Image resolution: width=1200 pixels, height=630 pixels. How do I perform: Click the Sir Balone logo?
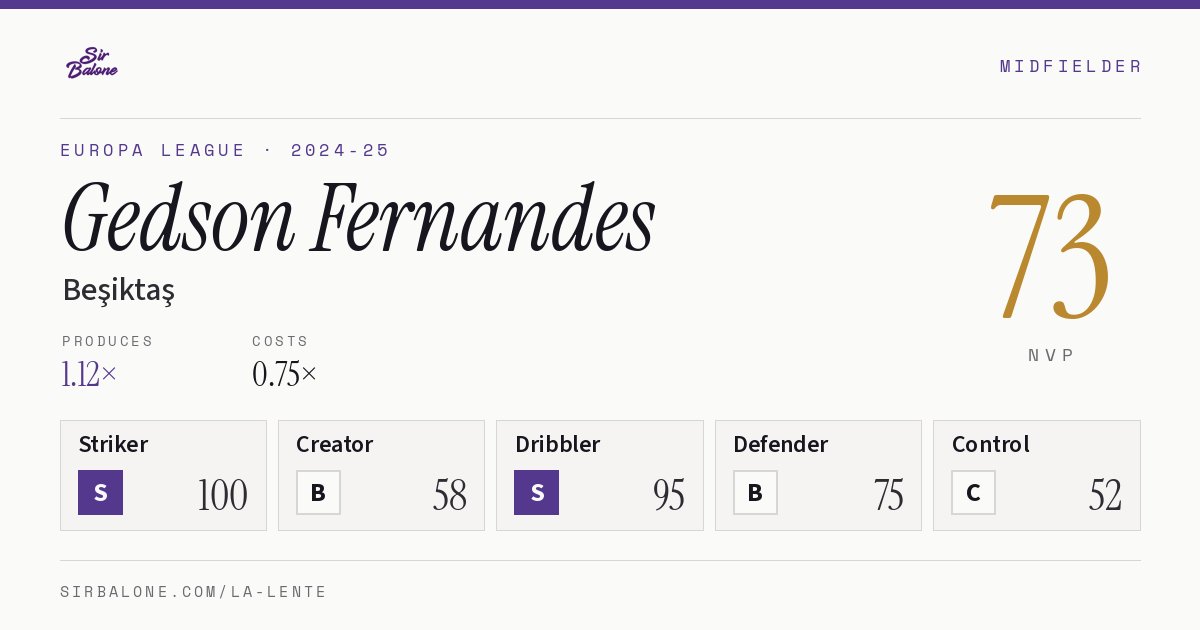click(92, 63)
